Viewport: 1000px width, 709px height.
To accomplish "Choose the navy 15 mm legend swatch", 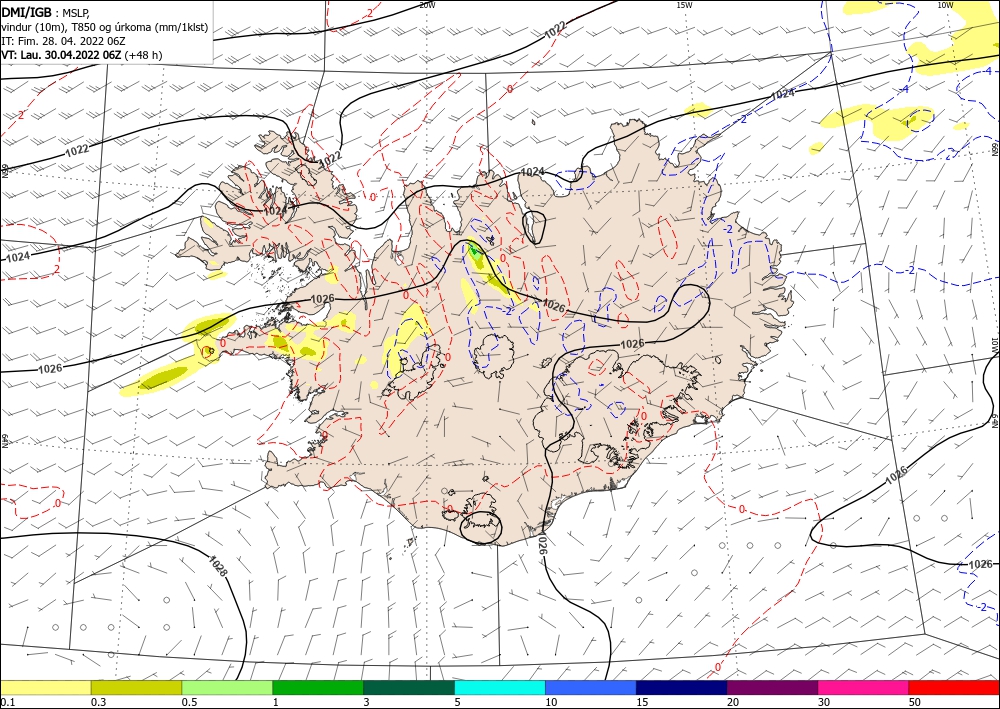I will (682, 687).
